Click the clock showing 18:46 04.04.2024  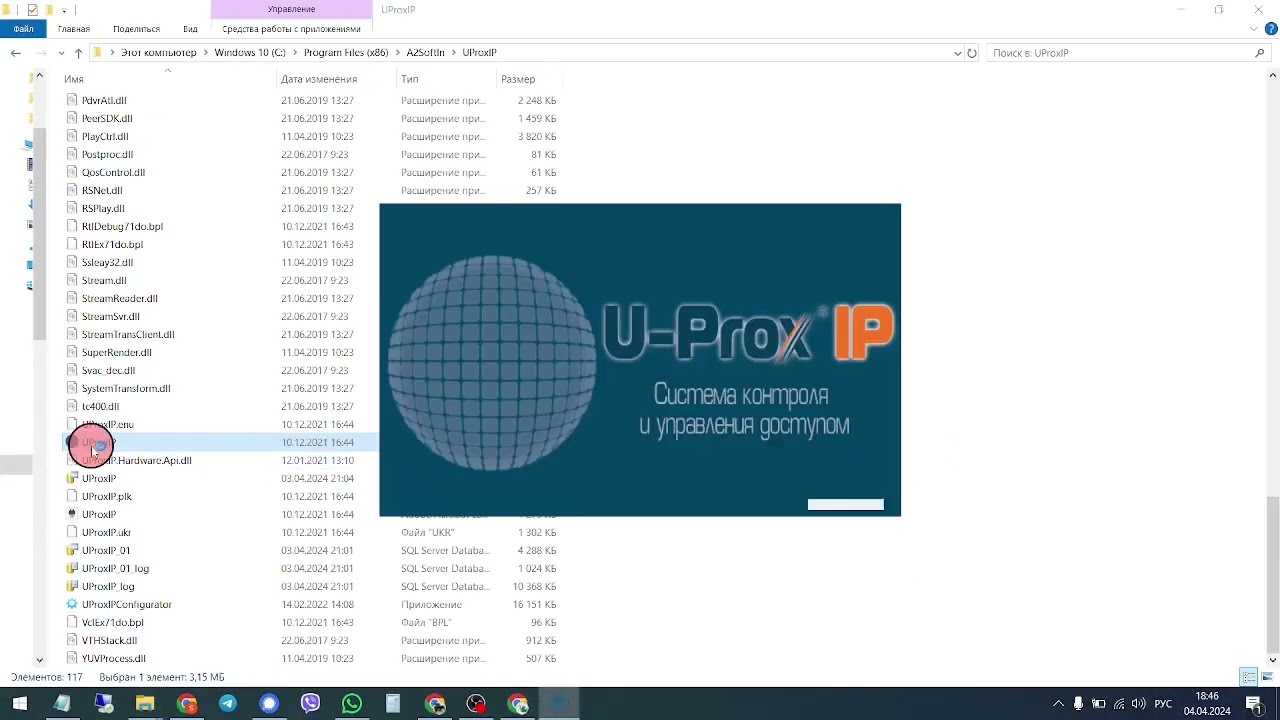pos(1207,704)
